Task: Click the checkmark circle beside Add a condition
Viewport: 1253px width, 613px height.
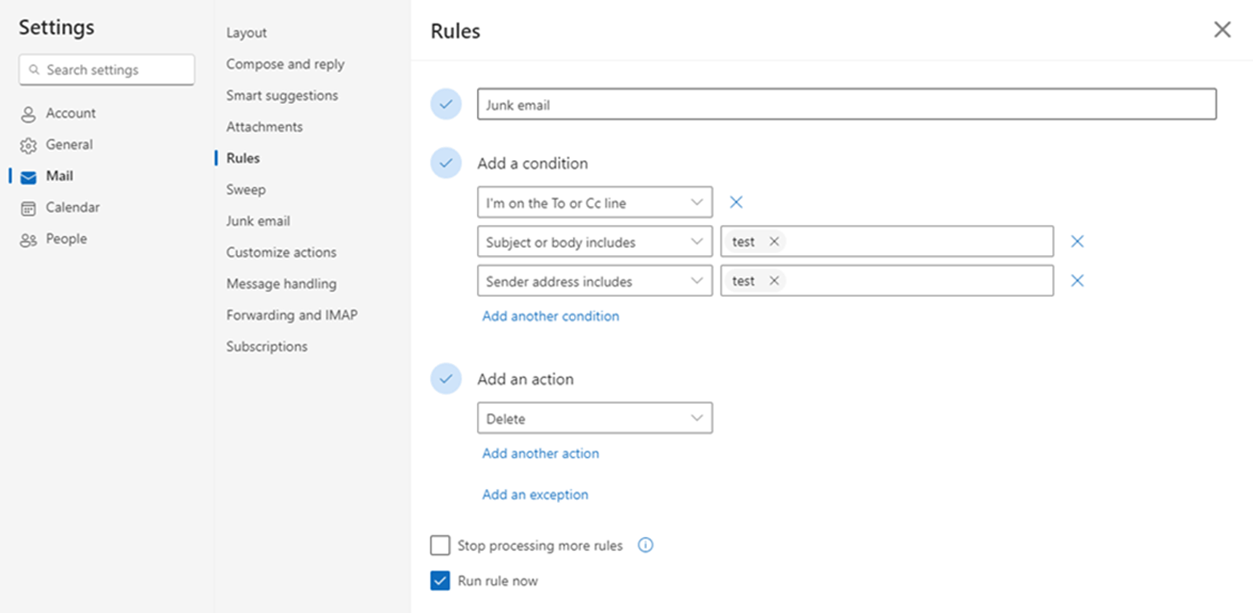Action: [446, 163]
